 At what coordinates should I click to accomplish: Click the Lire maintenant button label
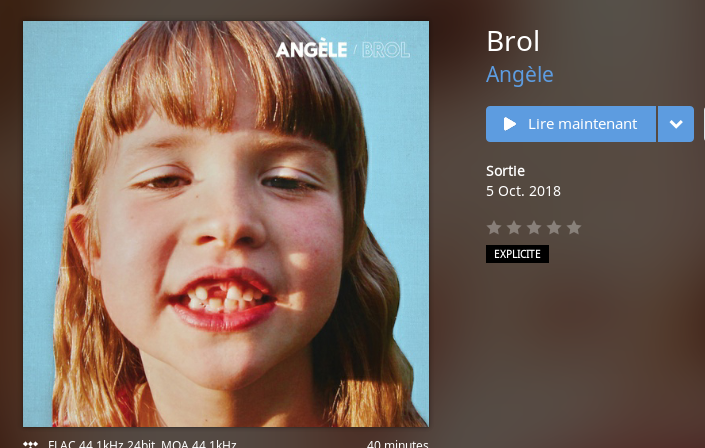click(x=582, y=124)
